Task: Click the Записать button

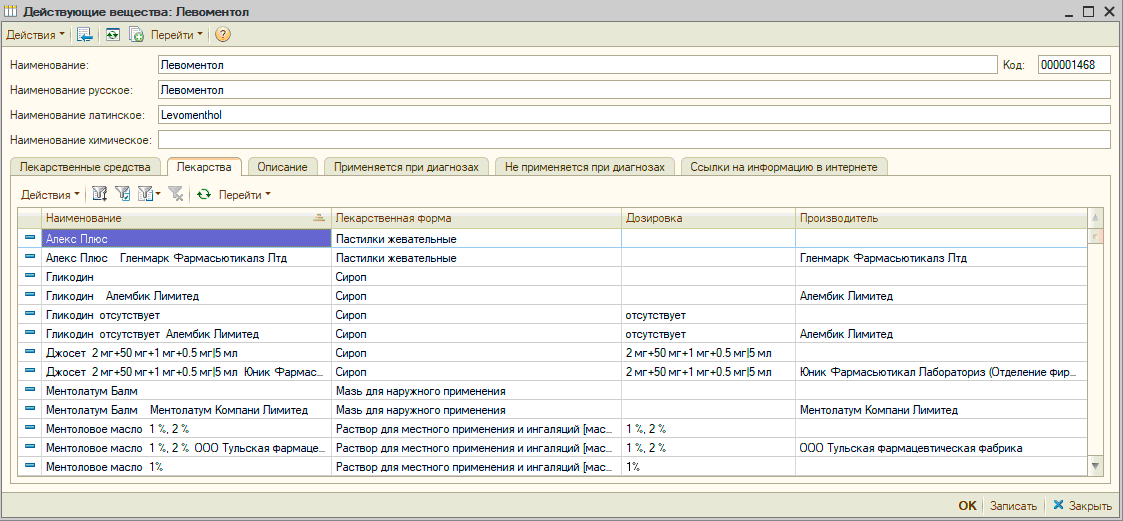Action: tap(1012, 506)
